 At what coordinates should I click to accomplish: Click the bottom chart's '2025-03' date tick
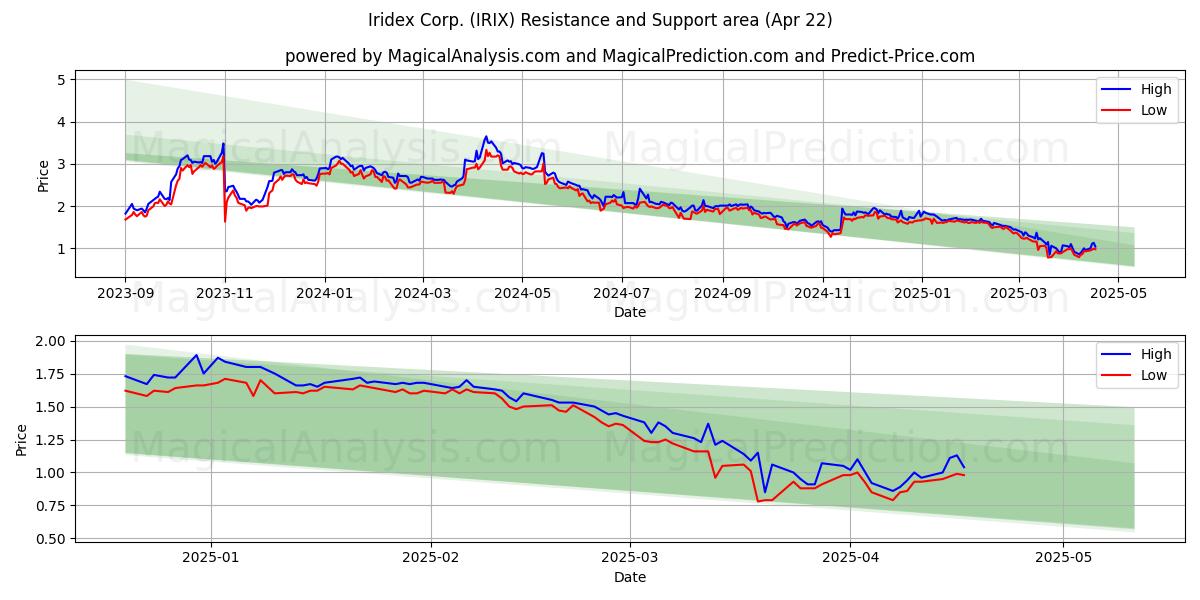[x=630, y=559]
